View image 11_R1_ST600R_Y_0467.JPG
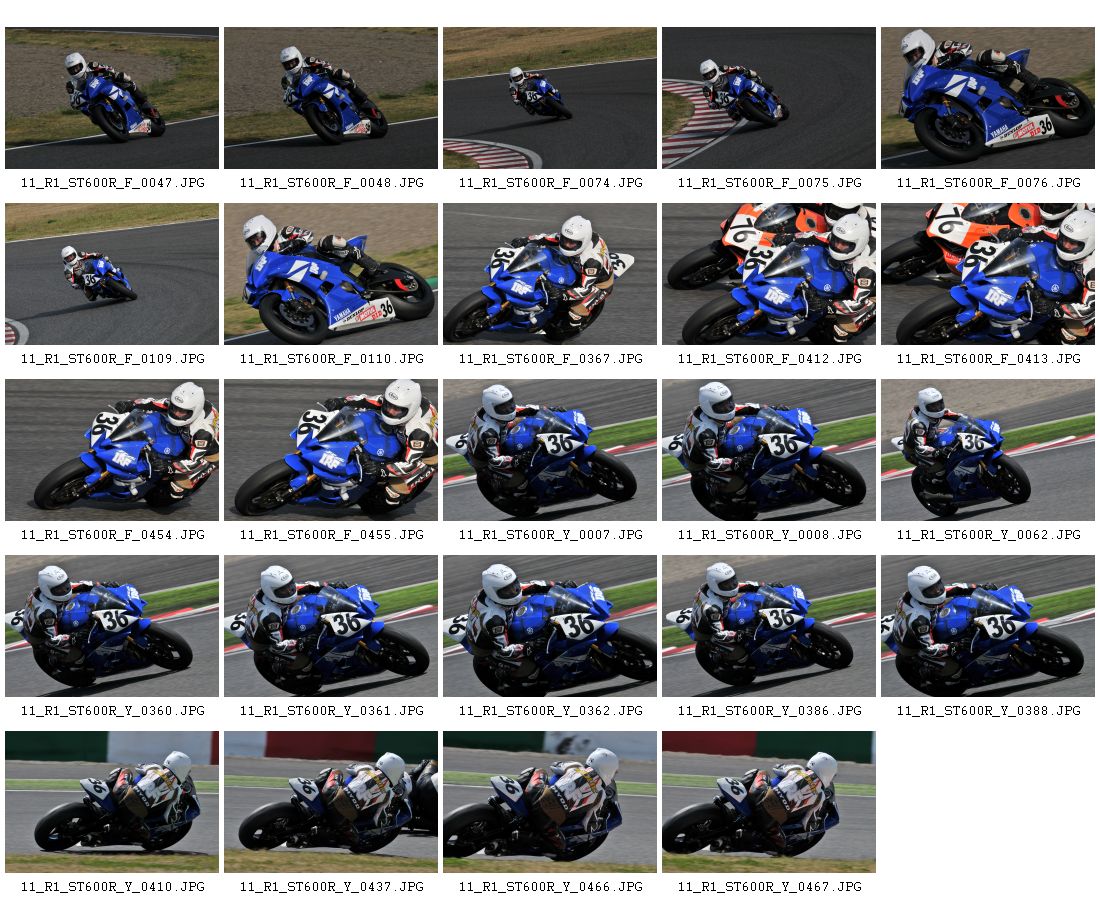The height and width of the screenshot is (900, 1100). [769, 802]
